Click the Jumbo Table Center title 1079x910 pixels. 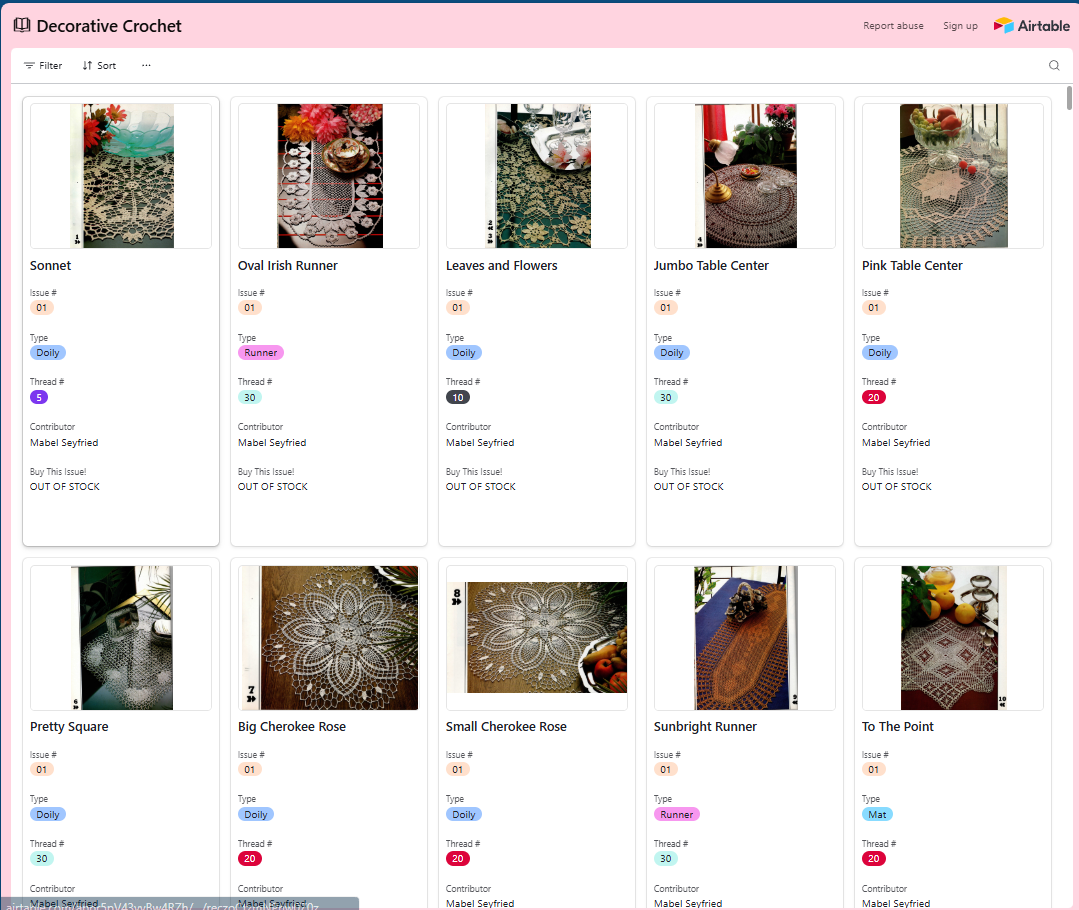coord(711,266)
